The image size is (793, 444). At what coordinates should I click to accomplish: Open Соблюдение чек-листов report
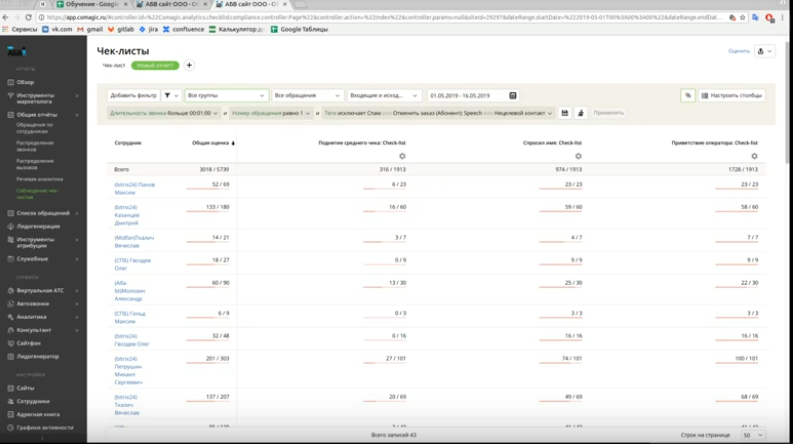(37, 194)
